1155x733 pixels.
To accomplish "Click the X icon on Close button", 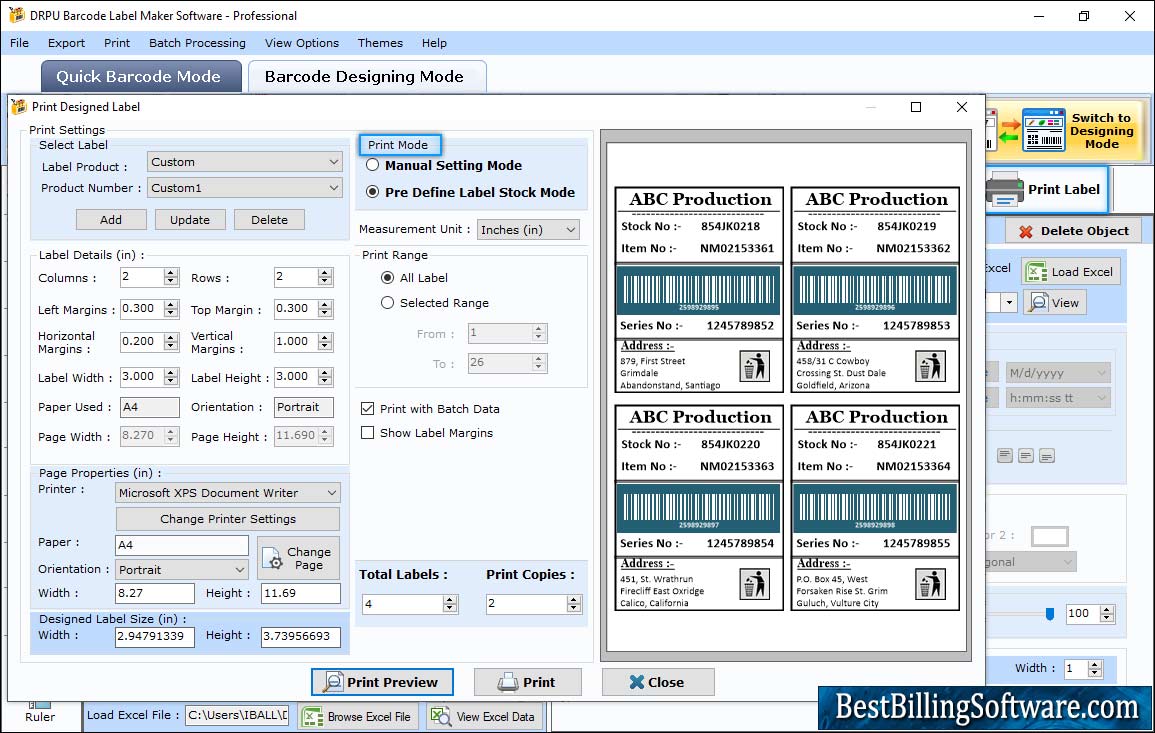I will click(636, 682).
